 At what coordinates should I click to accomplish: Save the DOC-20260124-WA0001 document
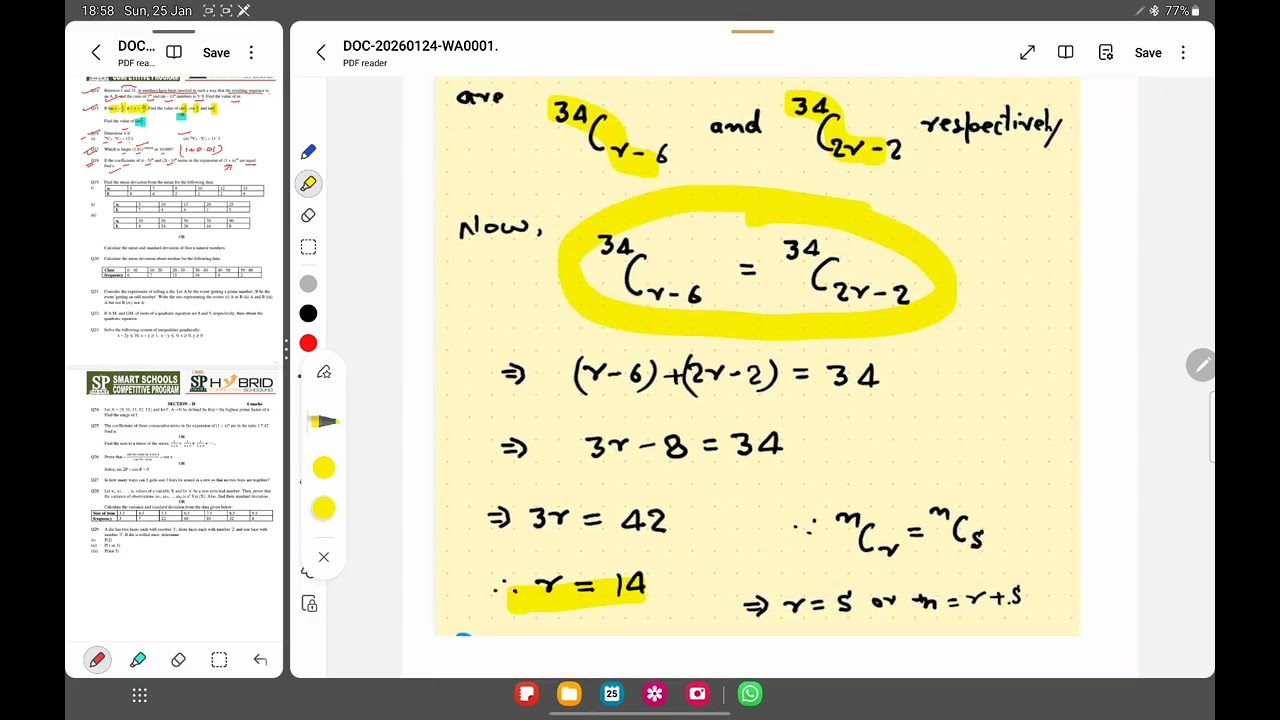pos(1148,53)
